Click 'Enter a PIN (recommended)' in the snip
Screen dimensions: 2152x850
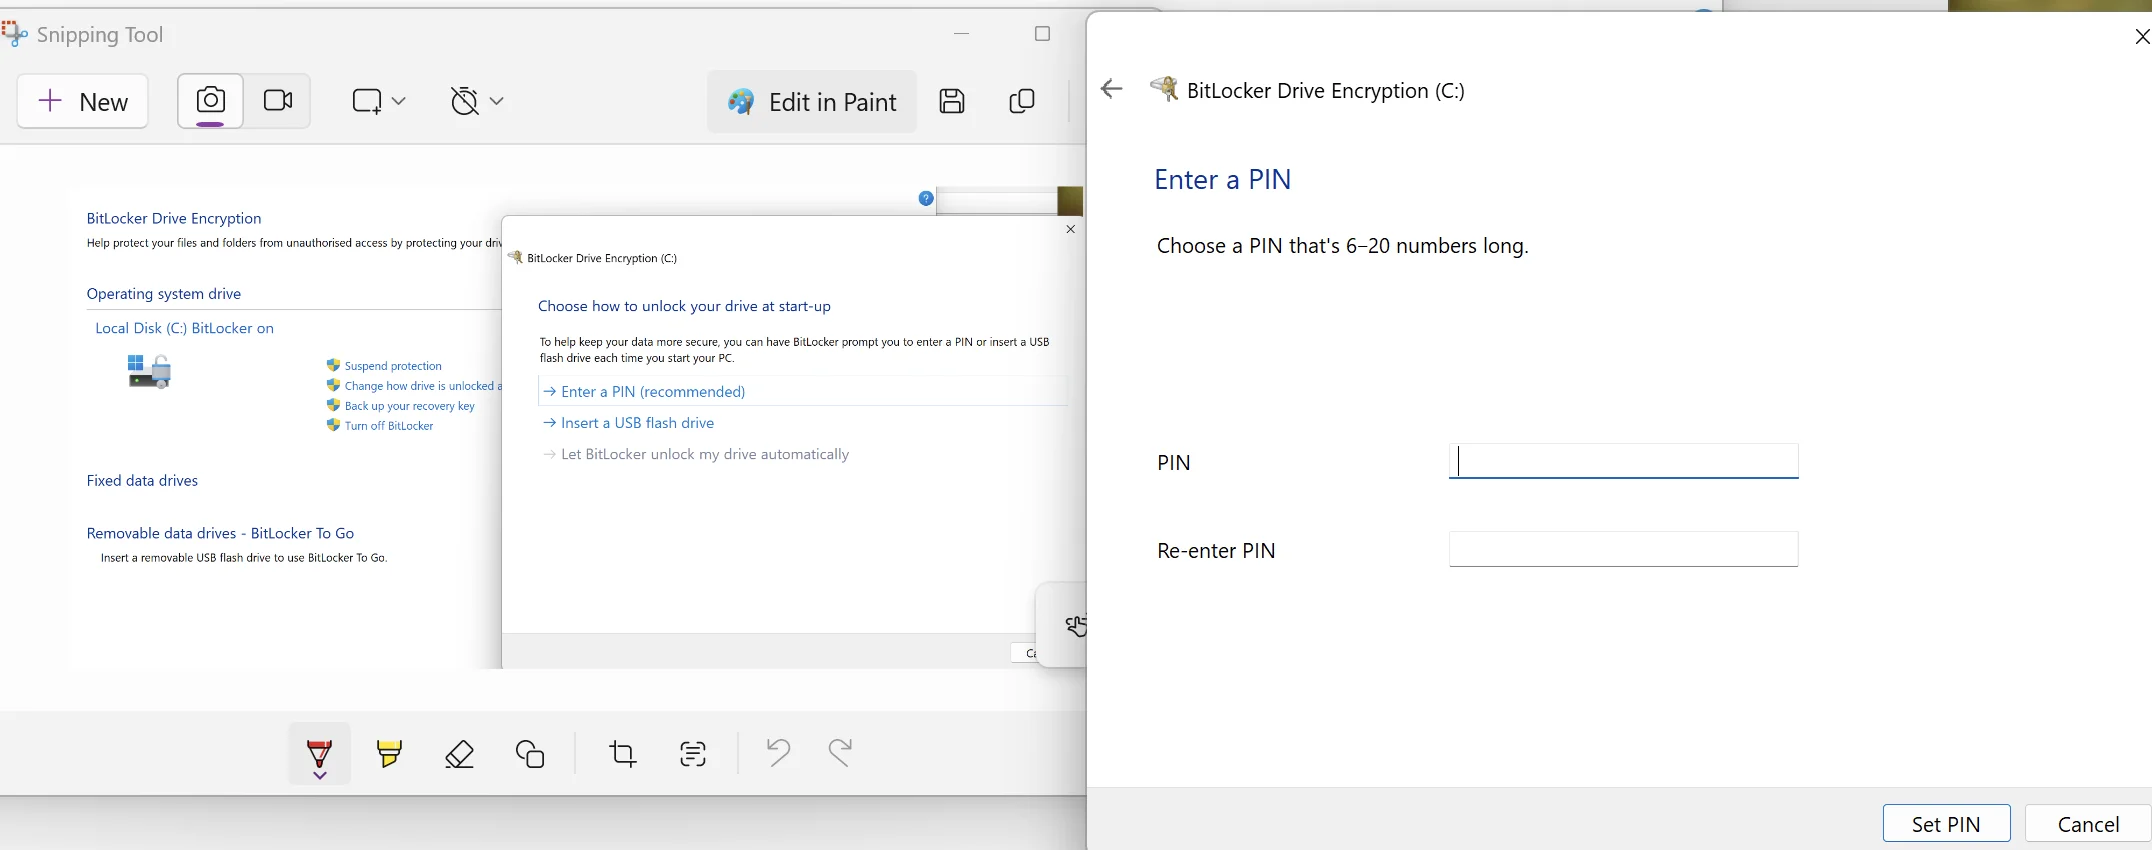(x=653, y=392)
